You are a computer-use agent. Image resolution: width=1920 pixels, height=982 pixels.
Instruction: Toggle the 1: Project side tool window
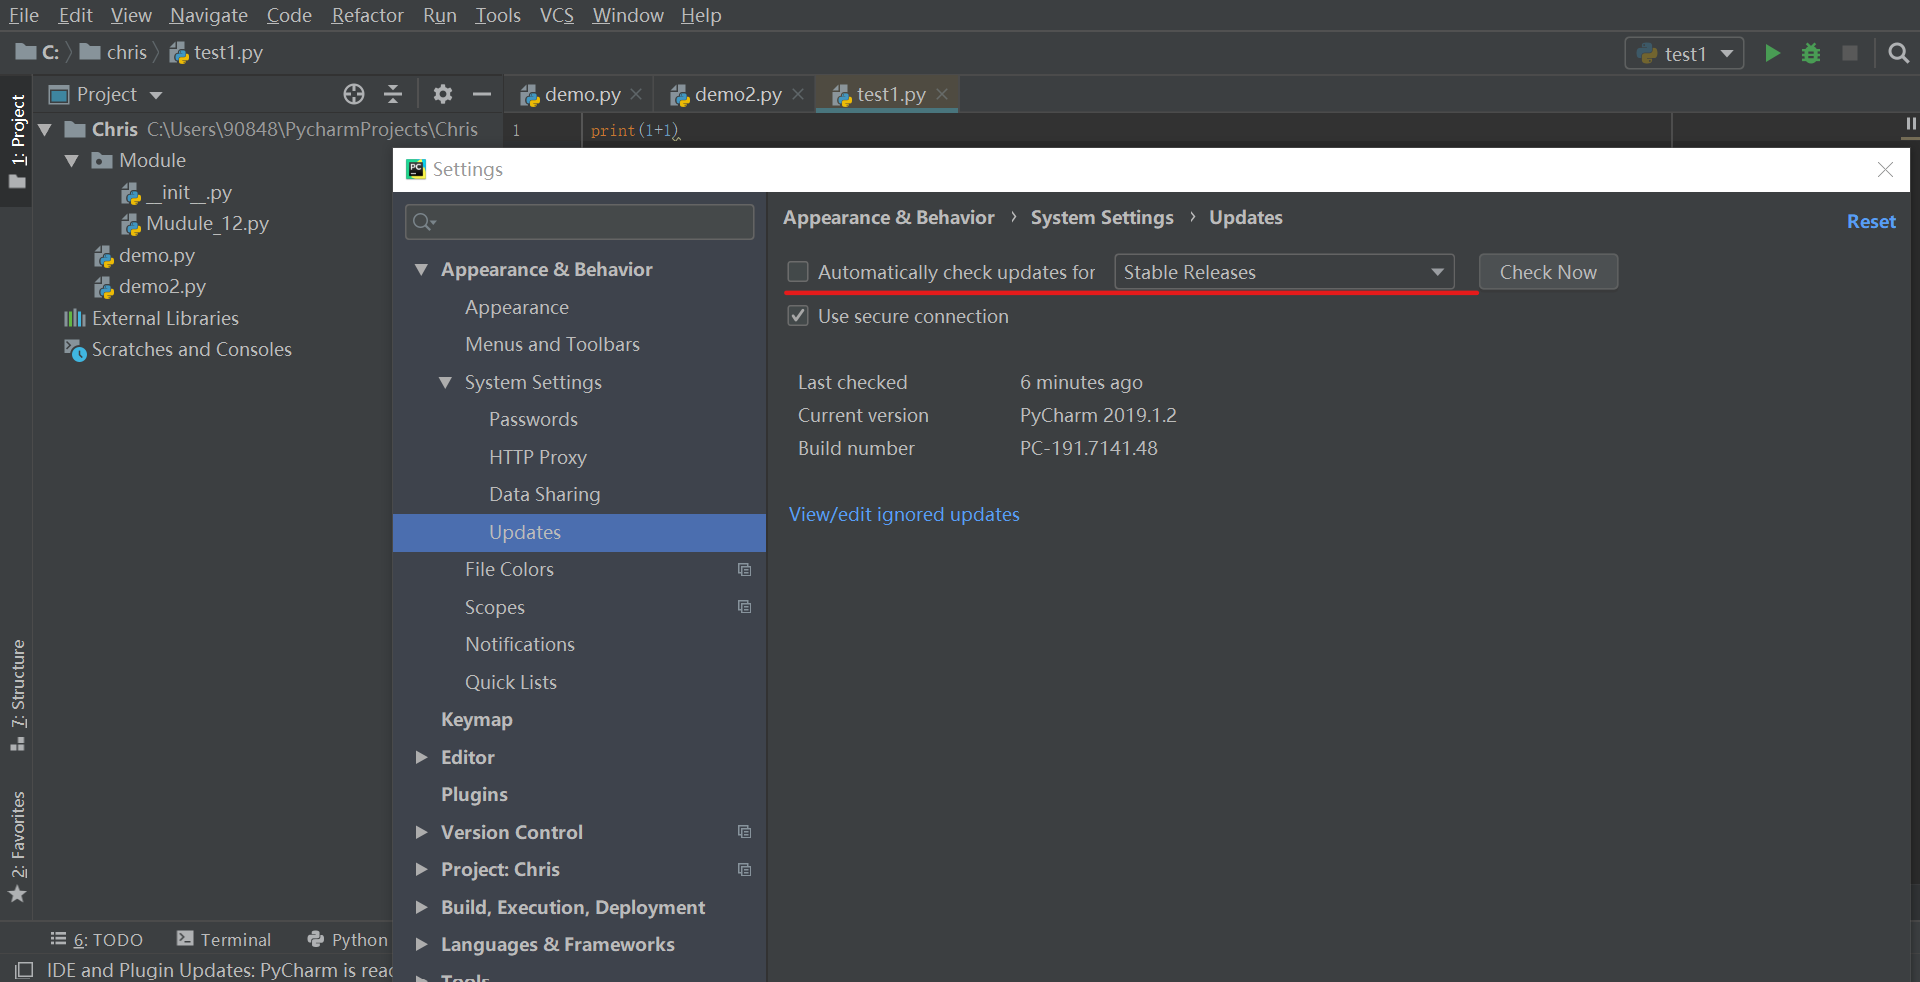tap(18, 141)
